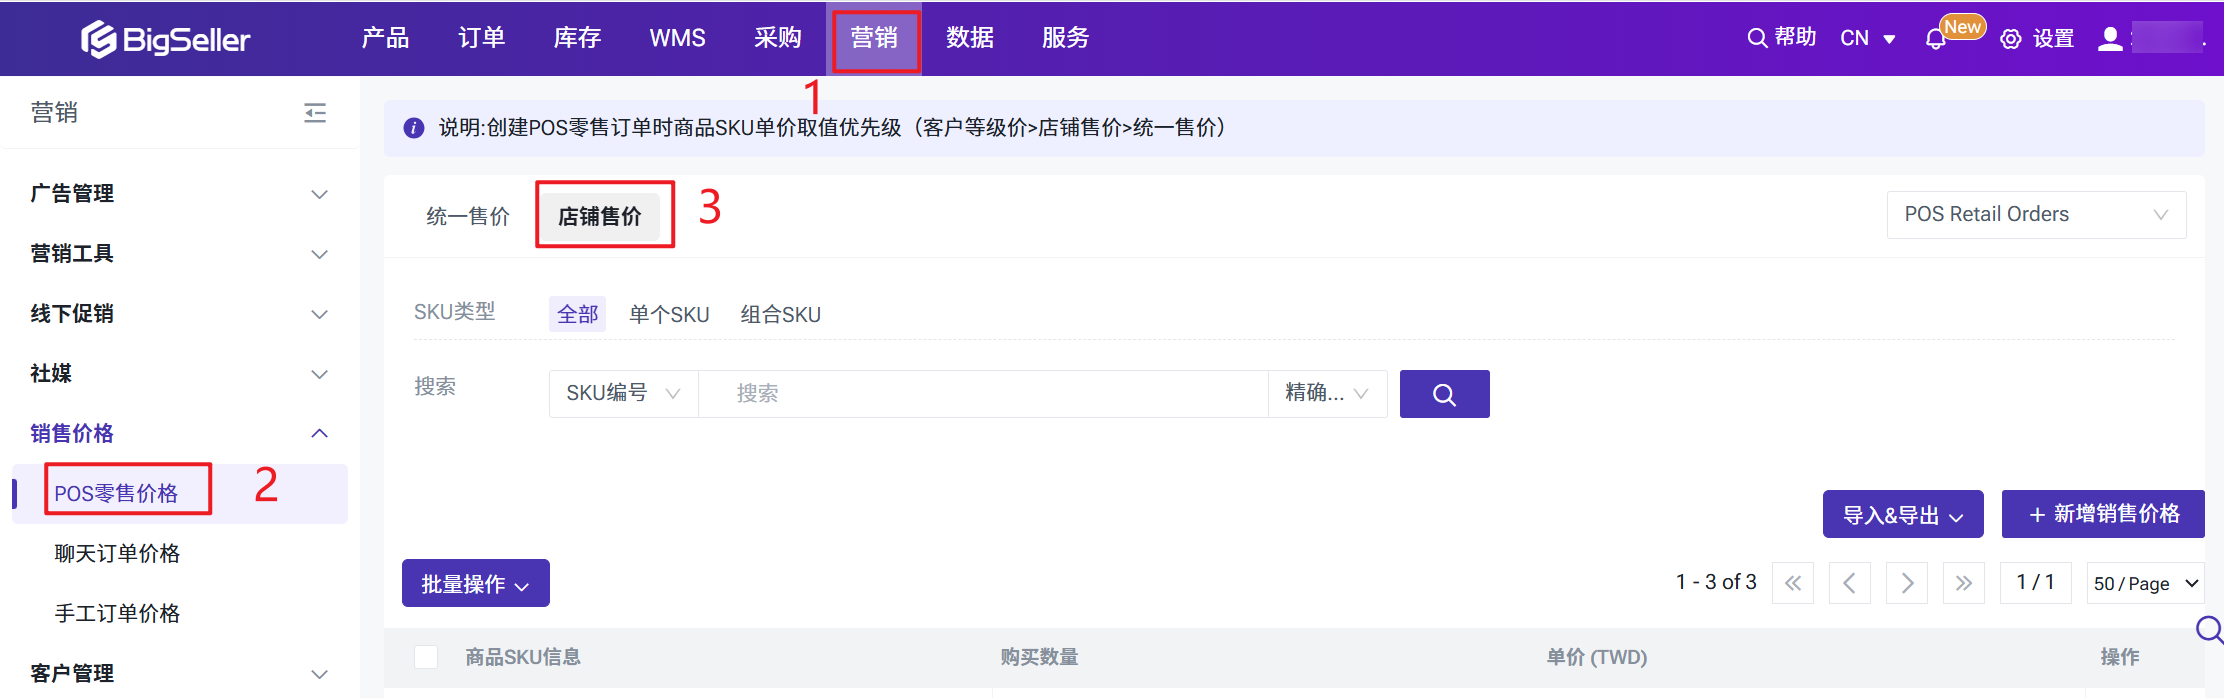This screenshot has height=698, width=2224.
Task: Click the user account avatar icon
Action: pyautogui.click(x=2110, y=39)
